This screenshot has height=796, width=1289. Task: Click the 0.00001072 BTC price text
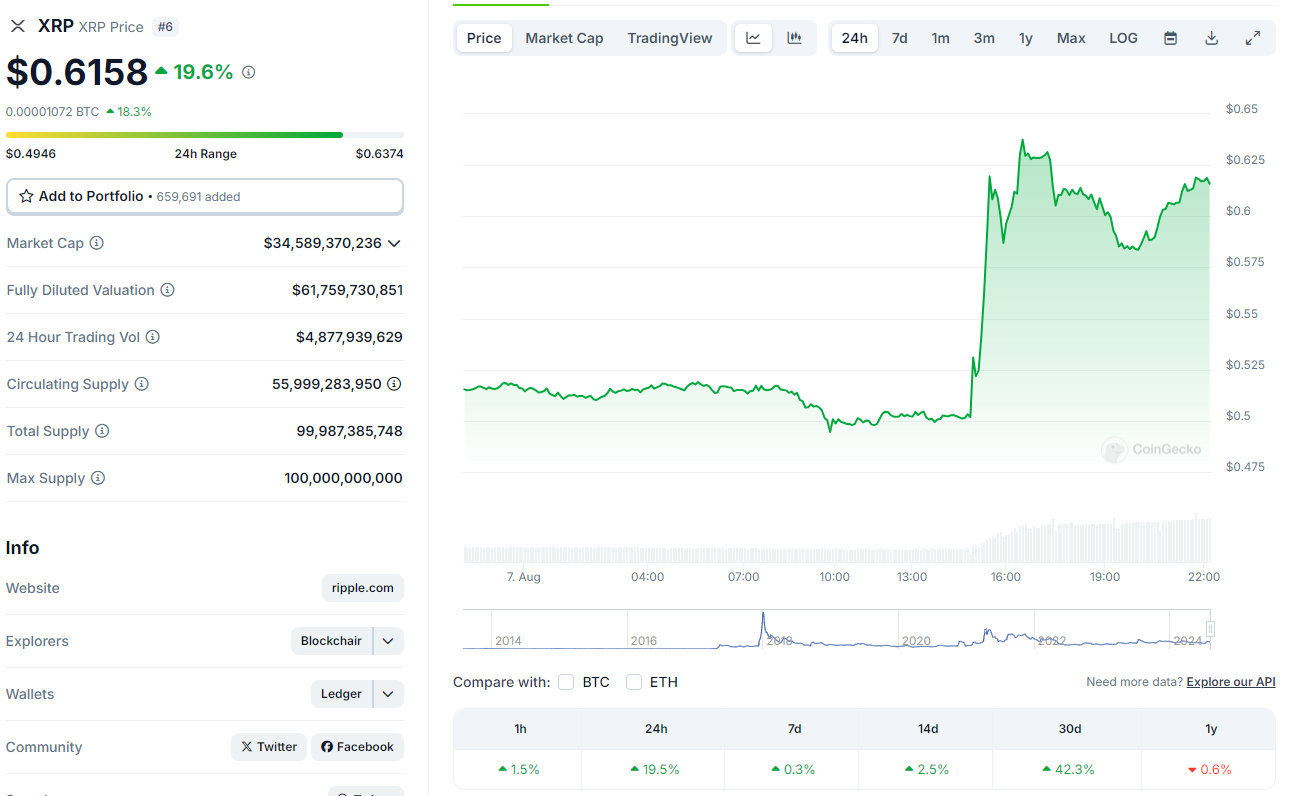coord(53,112)
